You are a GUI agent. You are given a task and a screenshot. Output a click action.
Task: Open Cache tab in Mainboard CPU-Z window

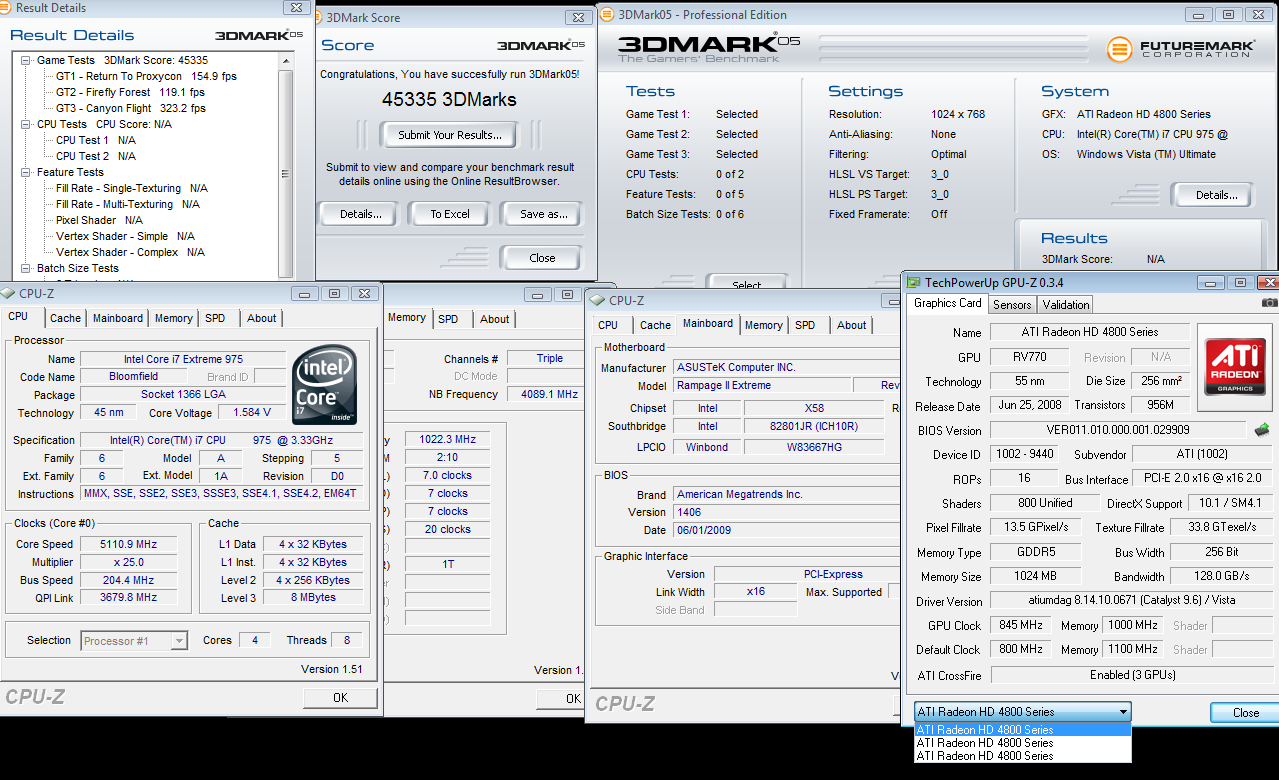656,325
